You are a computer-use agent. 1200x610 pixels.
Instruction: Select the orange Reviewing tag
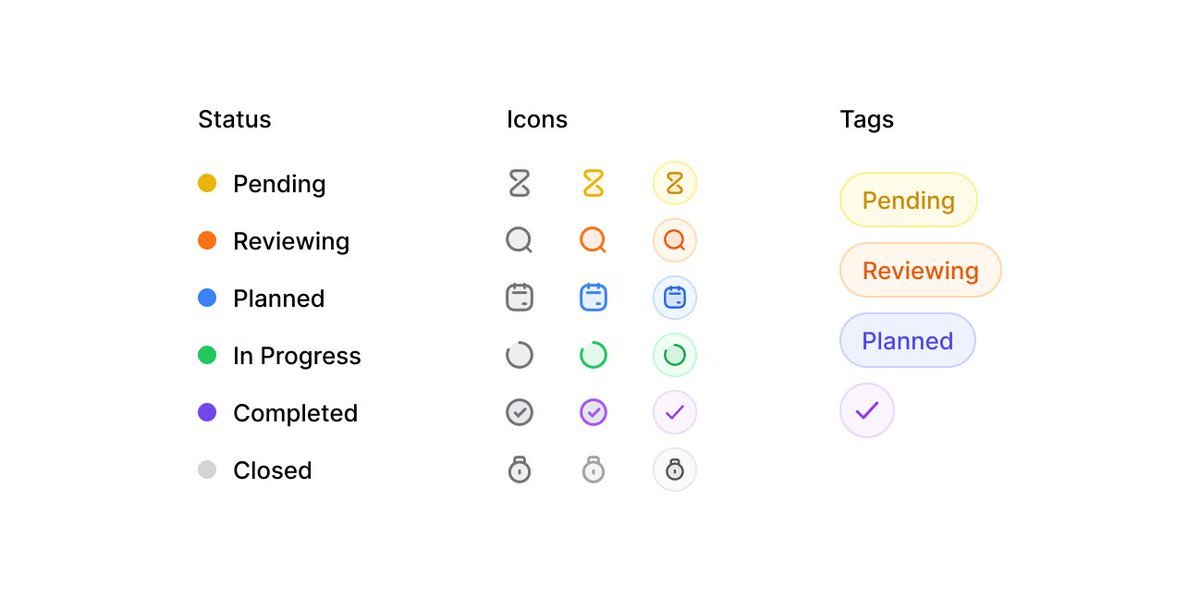click(x=920, y=270)
